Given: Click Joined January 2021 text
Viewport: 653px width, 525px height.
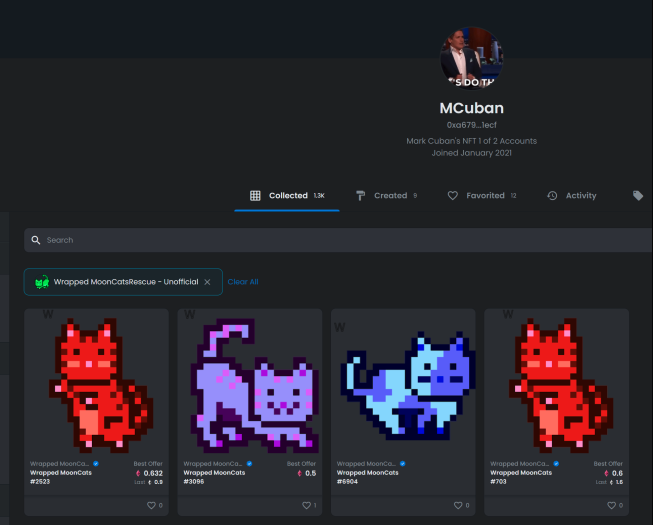Looking at the screenshot, I should point(471,153).
